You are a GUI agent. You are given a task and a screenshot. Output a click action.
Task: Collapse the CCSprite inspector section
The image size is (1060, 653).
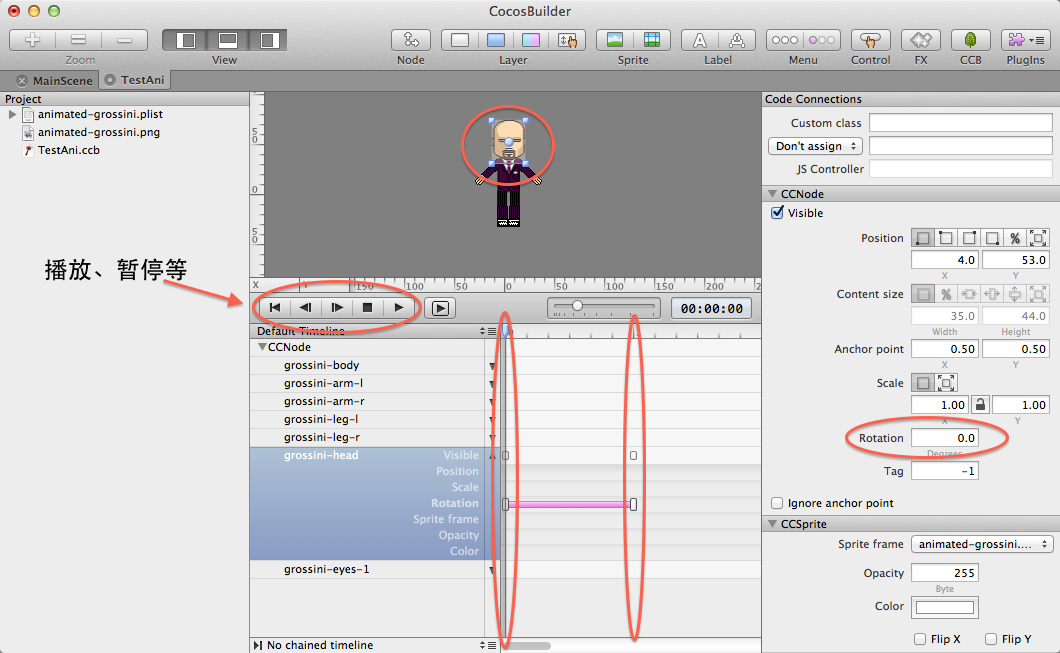tap(772, 524)
